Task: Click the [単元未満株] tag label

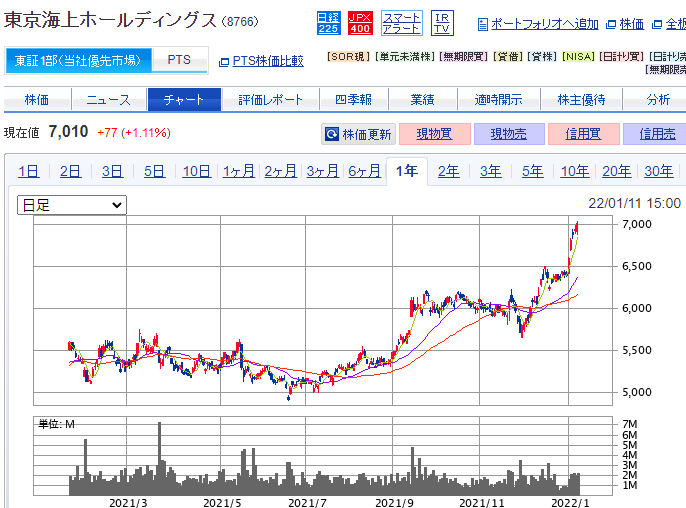Action: [x=405, y=57]
